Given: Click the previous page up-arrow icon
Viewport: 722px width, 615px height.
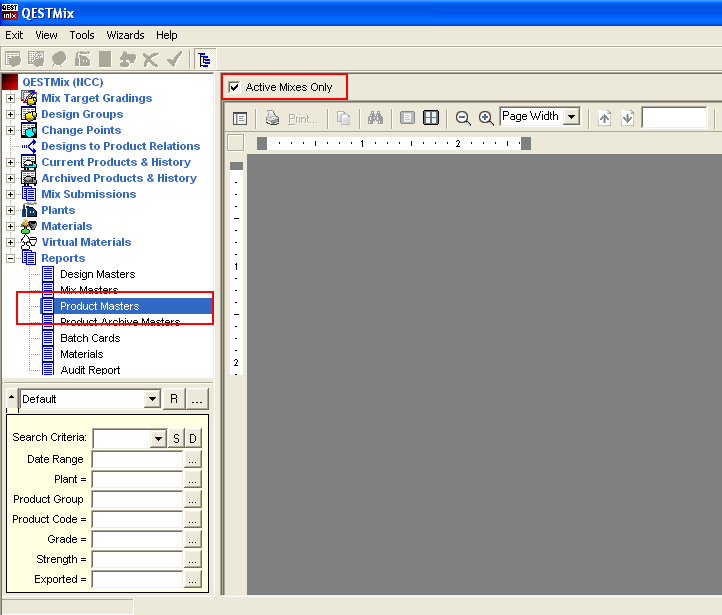Looking at the screenshot, I should click(x=604, y=118).
